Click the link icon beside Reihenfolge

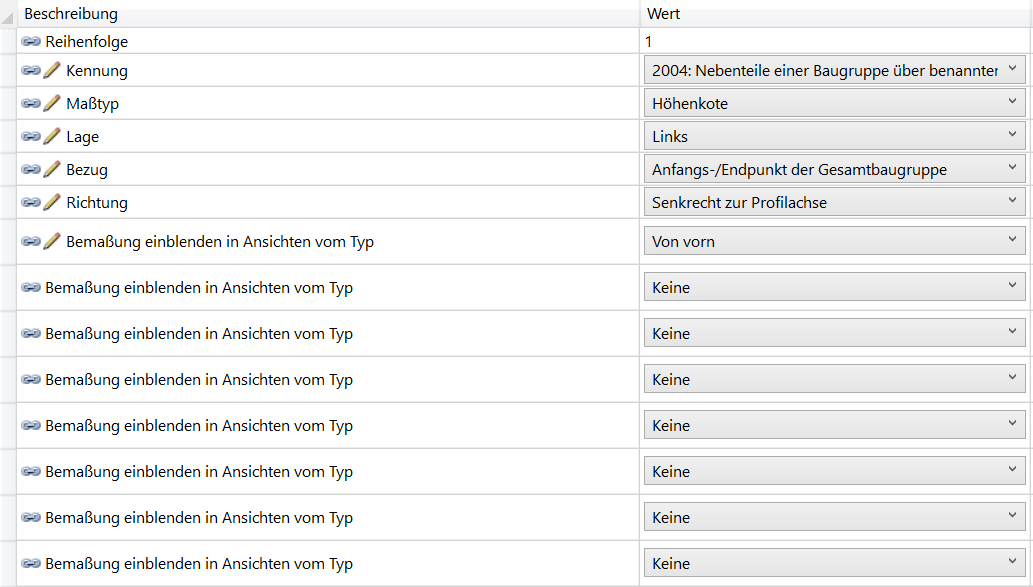[x=31, y=42]
